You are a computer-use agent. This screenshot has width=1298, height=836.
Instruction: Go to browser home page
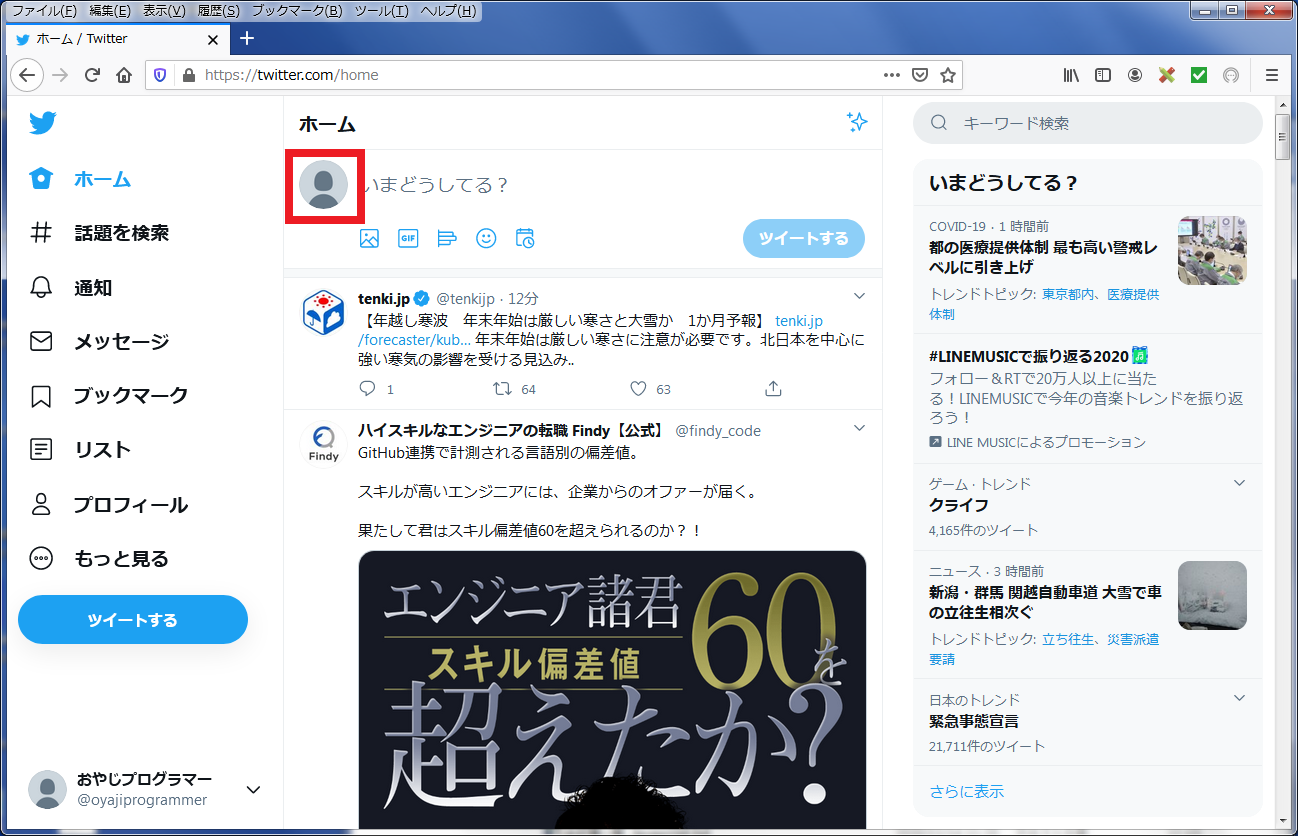124,75
